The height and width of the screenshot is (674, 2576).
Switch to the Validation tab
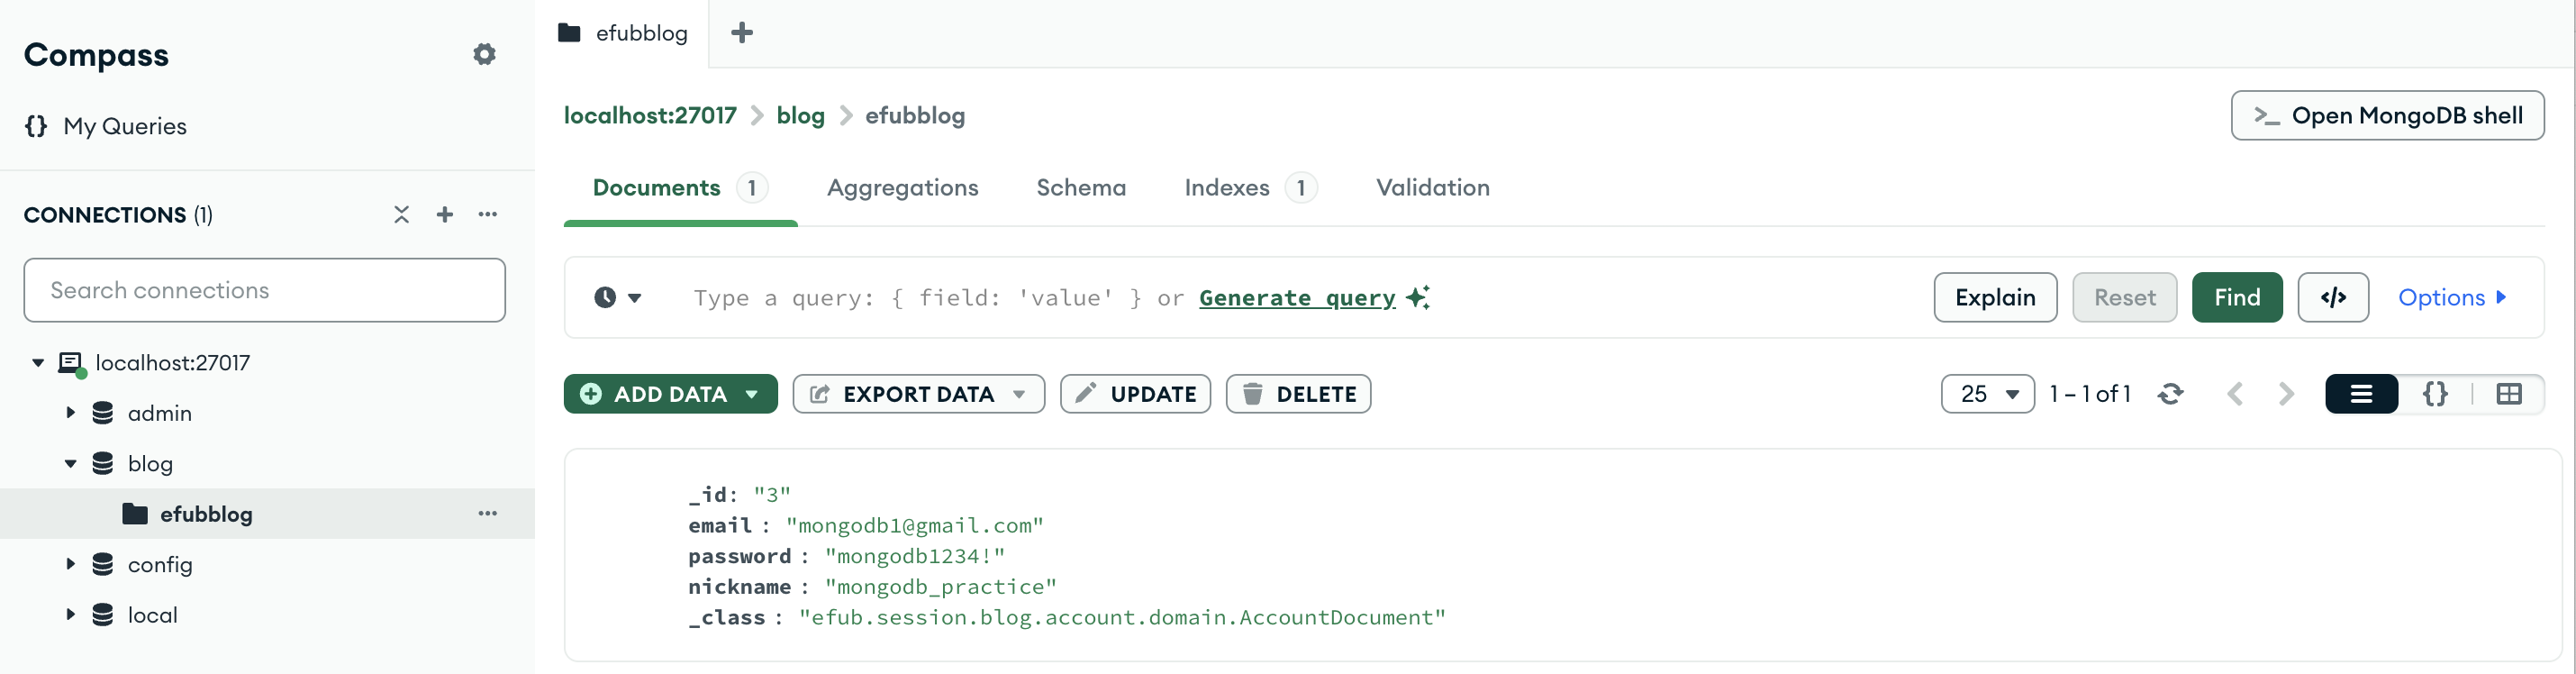coord(1432,188)
